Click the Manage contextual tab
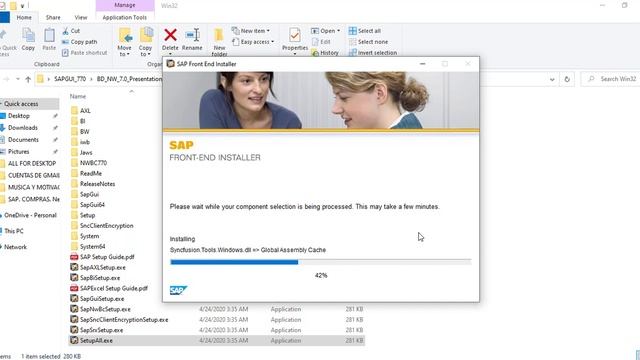 click(125, 5)
